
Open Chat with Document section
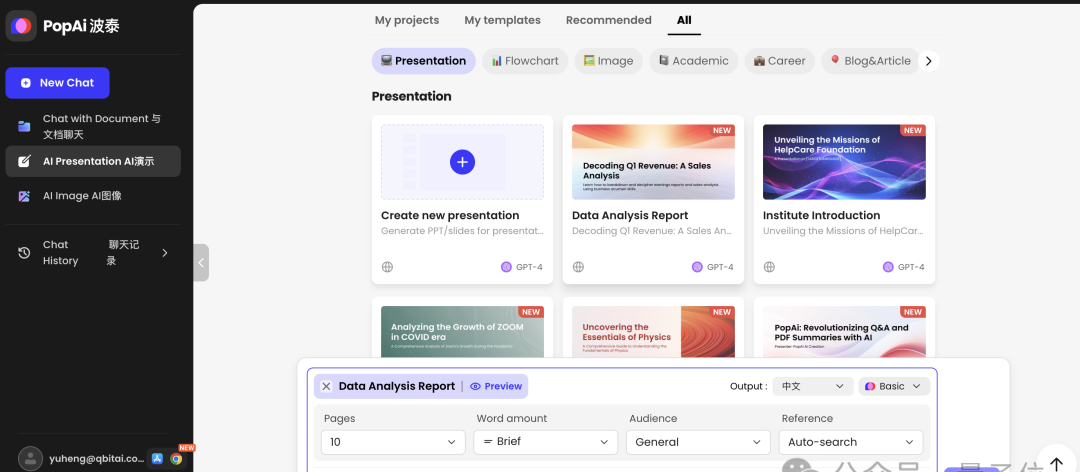click(93, 127)
